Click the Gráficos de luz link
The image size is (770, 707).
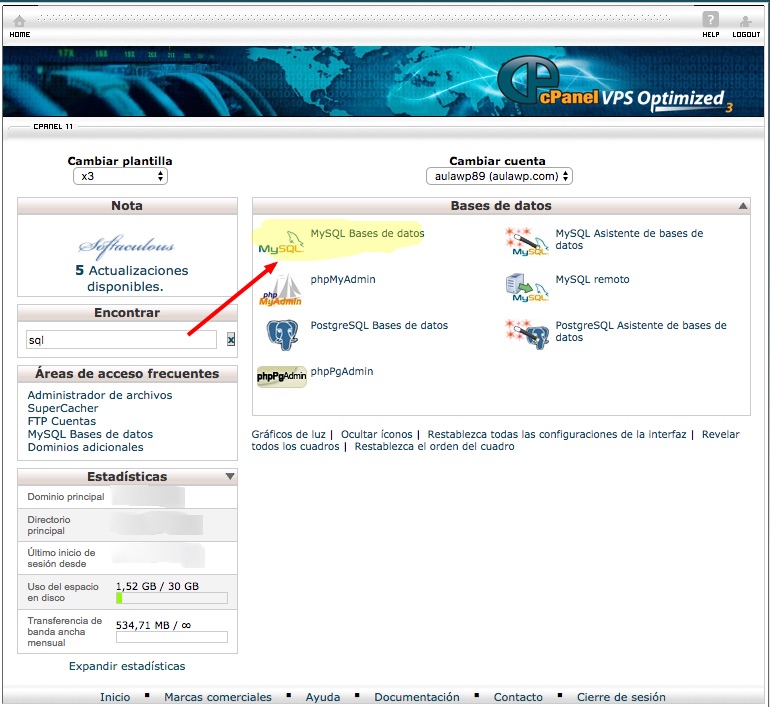288,435
